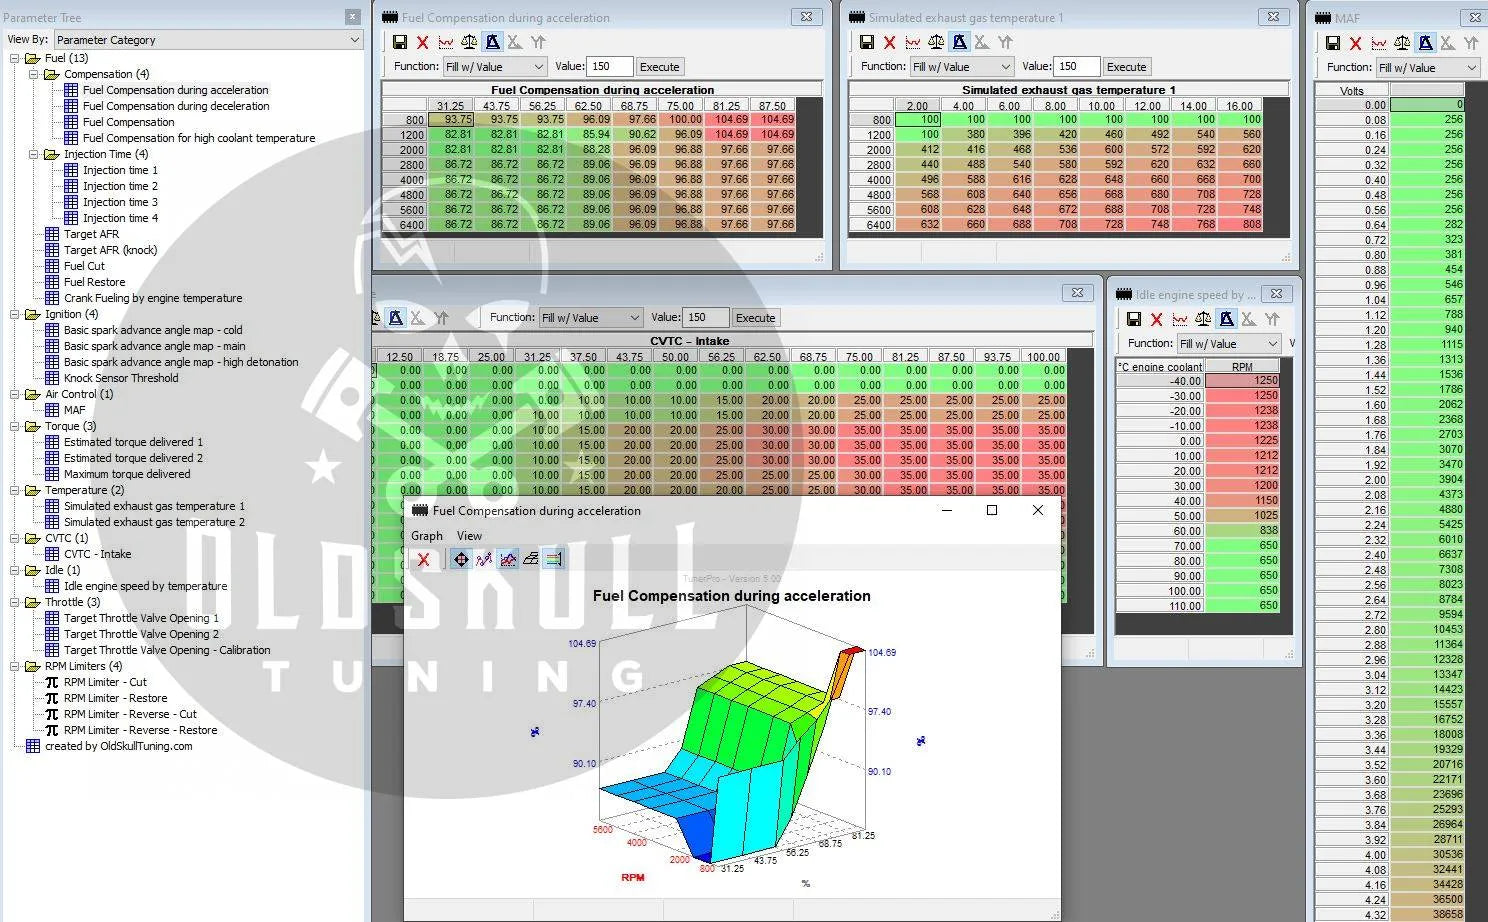
Task: Select Target AFR (knock) in parameter tree
Action: 110,250
